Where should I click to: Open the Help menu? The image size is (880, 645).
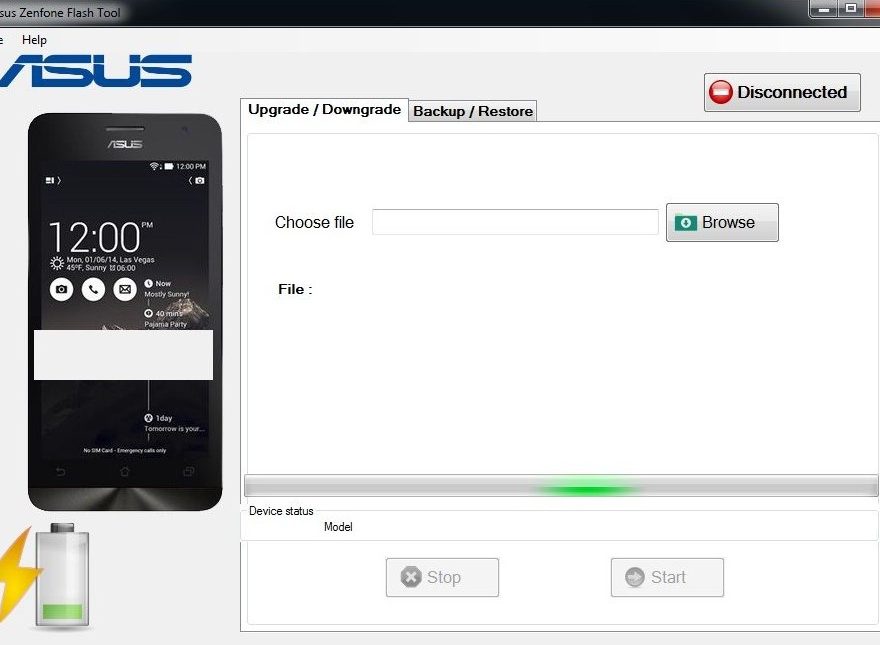34,40
